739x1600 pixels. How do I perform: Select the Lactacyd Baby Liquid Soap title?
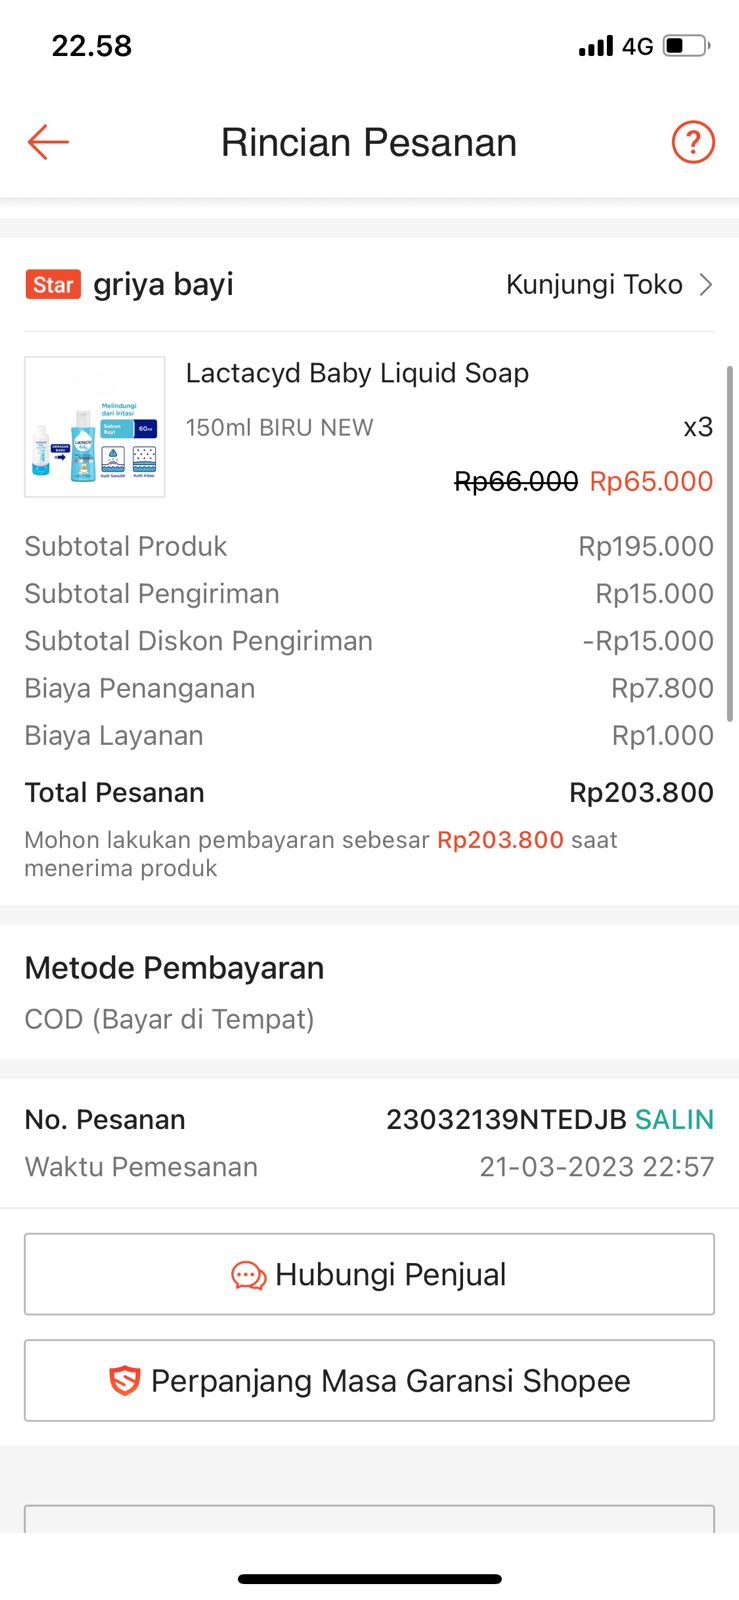point(357,373)
